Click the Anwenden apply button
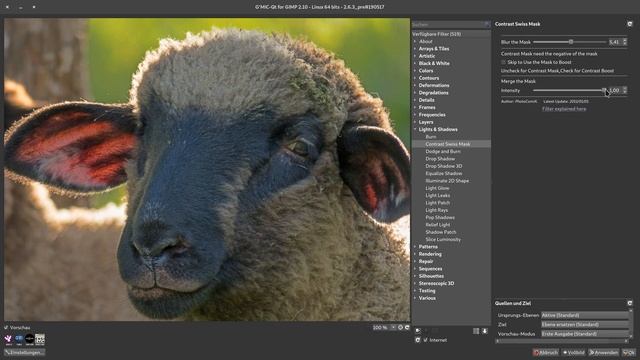This screenshot has height=360, width=640. click(604, 352)
